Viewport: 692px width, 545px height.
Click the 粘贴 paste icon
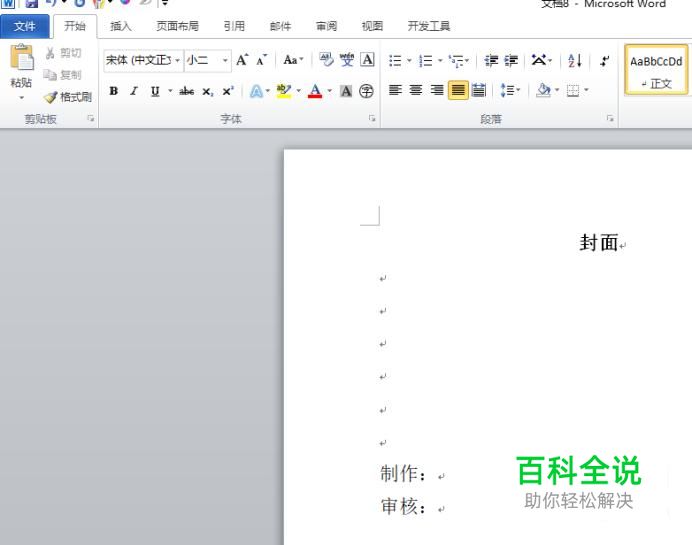[x=22, y=57]
